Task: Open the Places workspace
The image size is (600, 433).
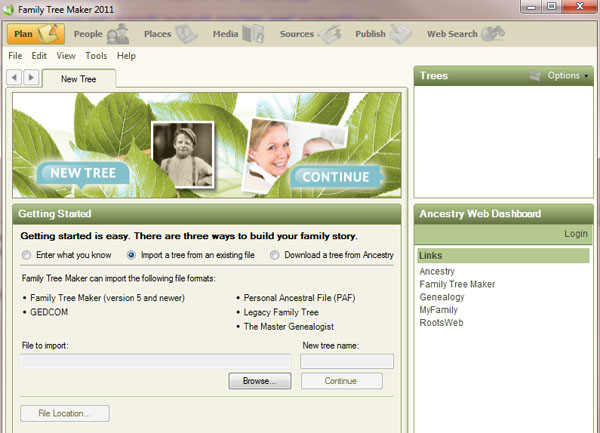Action: tap(170, 34)
